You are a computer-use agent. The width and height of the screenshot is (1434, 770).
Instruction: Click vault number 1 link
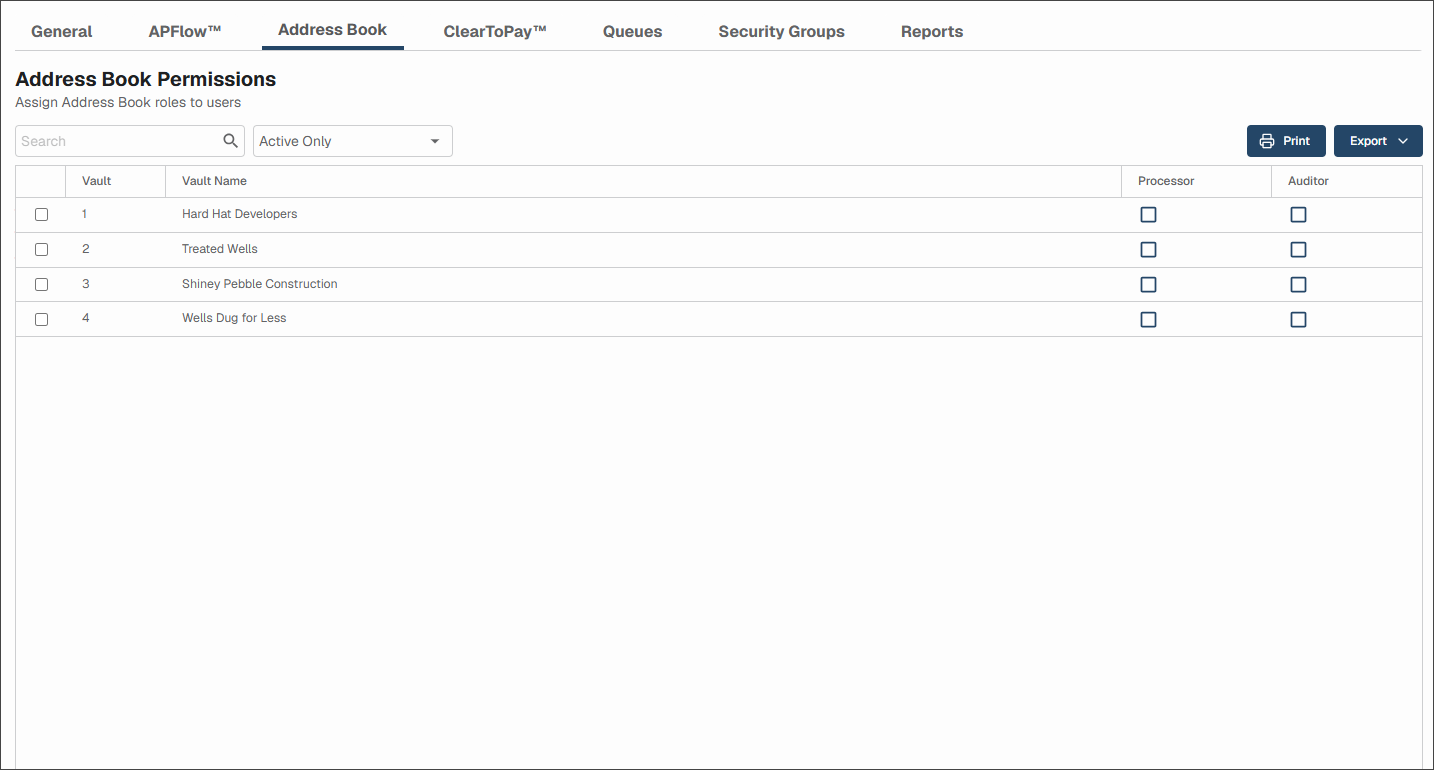click(85, 214)
